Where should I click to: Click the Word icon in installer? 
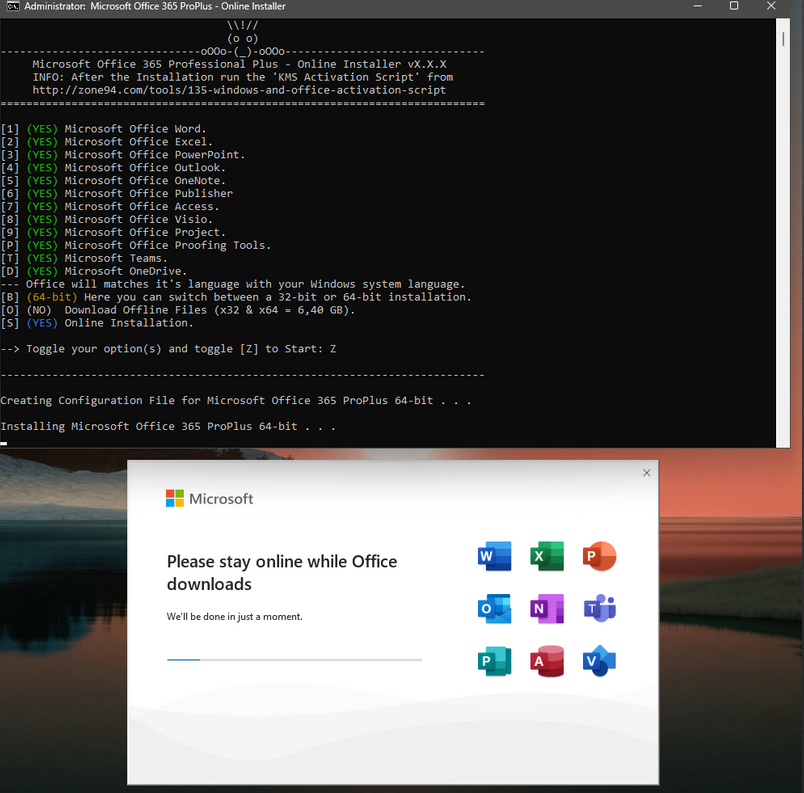pyautogui.click(x=495, y=556)
